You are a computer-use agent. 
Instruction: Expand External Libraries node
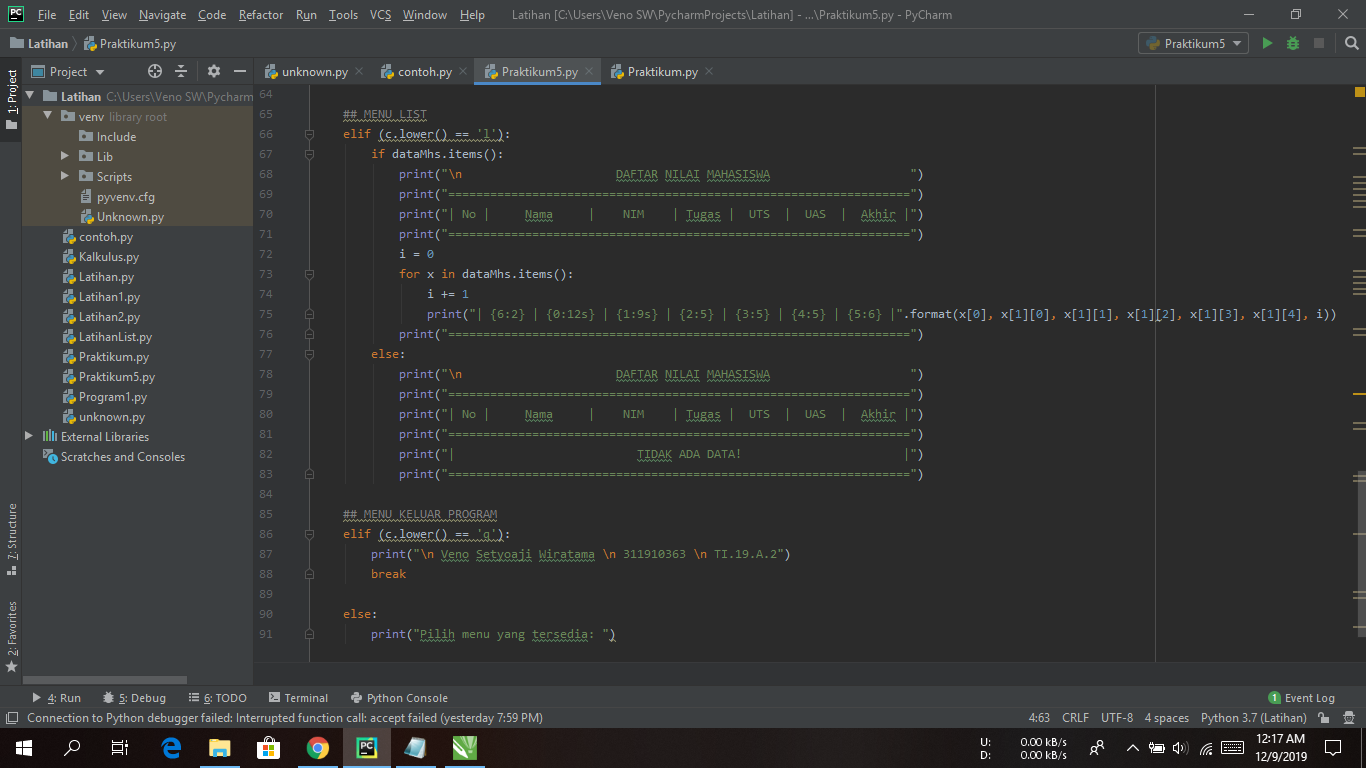coord(29,436)
